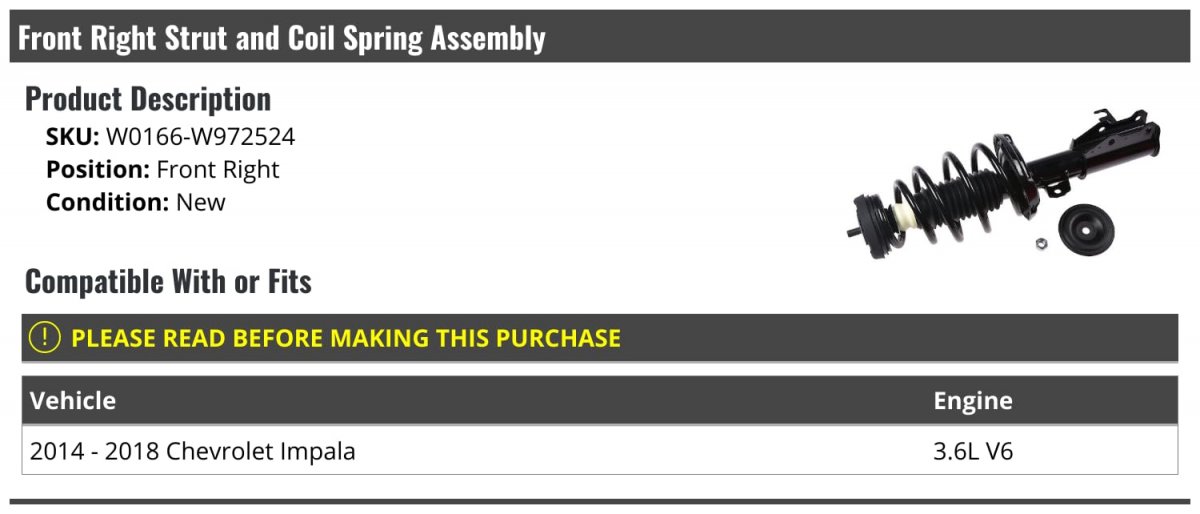Click the small hex nut in product photo
The image size is (1200, 514).
[x=1039, y=241]
